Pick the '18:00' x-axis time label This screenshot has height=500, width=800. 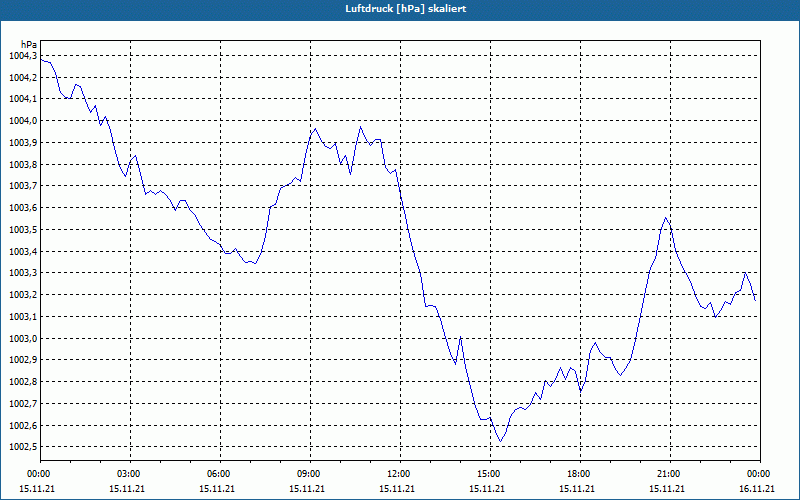click(x=578, y=474)
